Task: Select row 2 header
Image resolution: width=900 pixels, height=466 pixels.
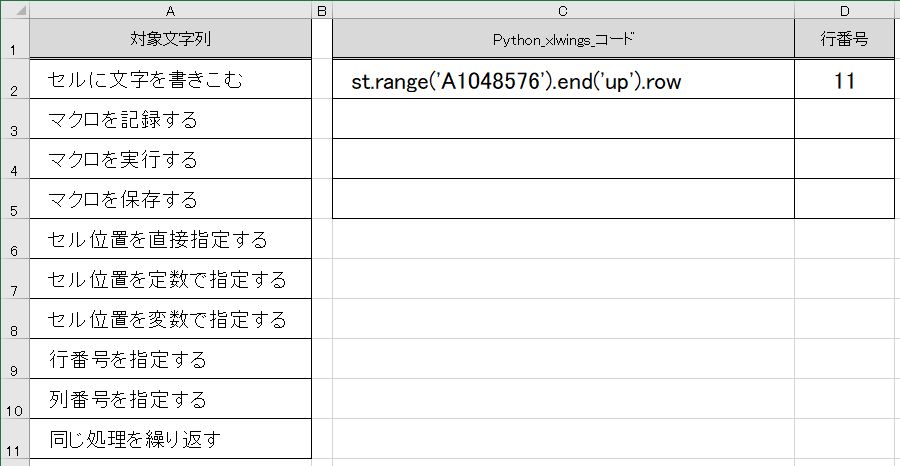Action: pyautogui.click(x=15, y=79)
